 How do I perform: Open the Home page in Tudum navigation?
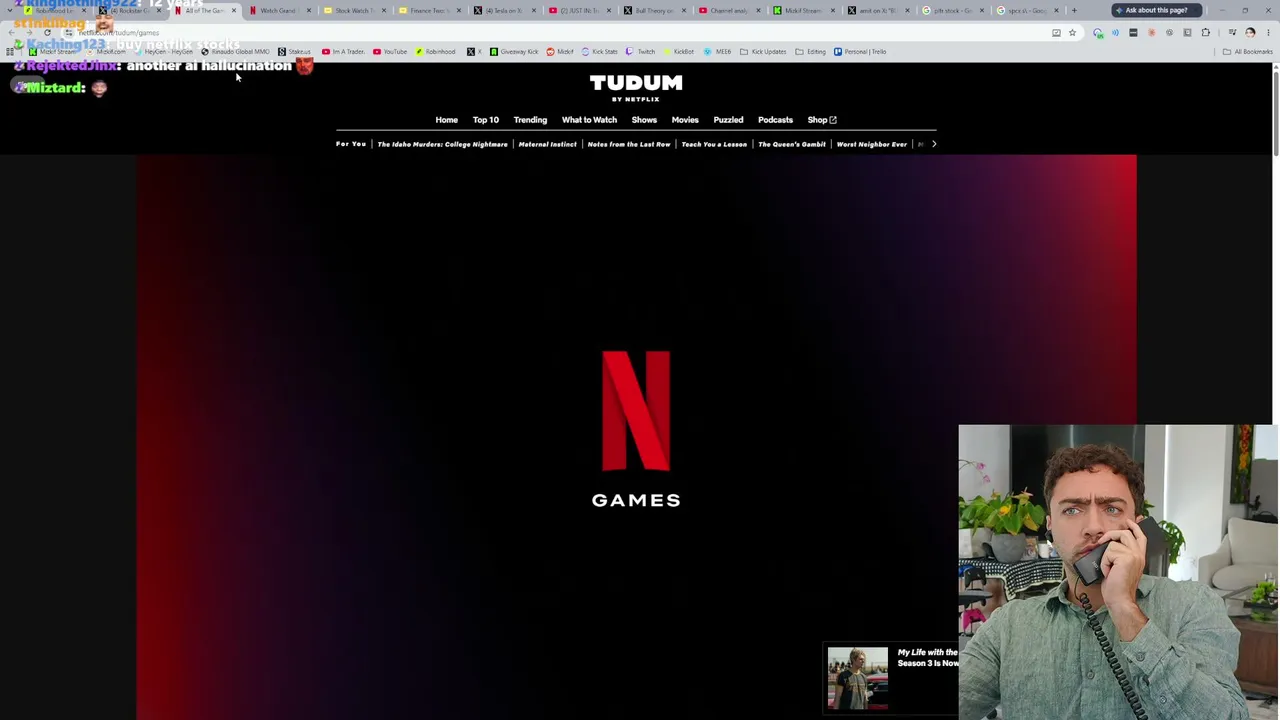click(446, 120)
